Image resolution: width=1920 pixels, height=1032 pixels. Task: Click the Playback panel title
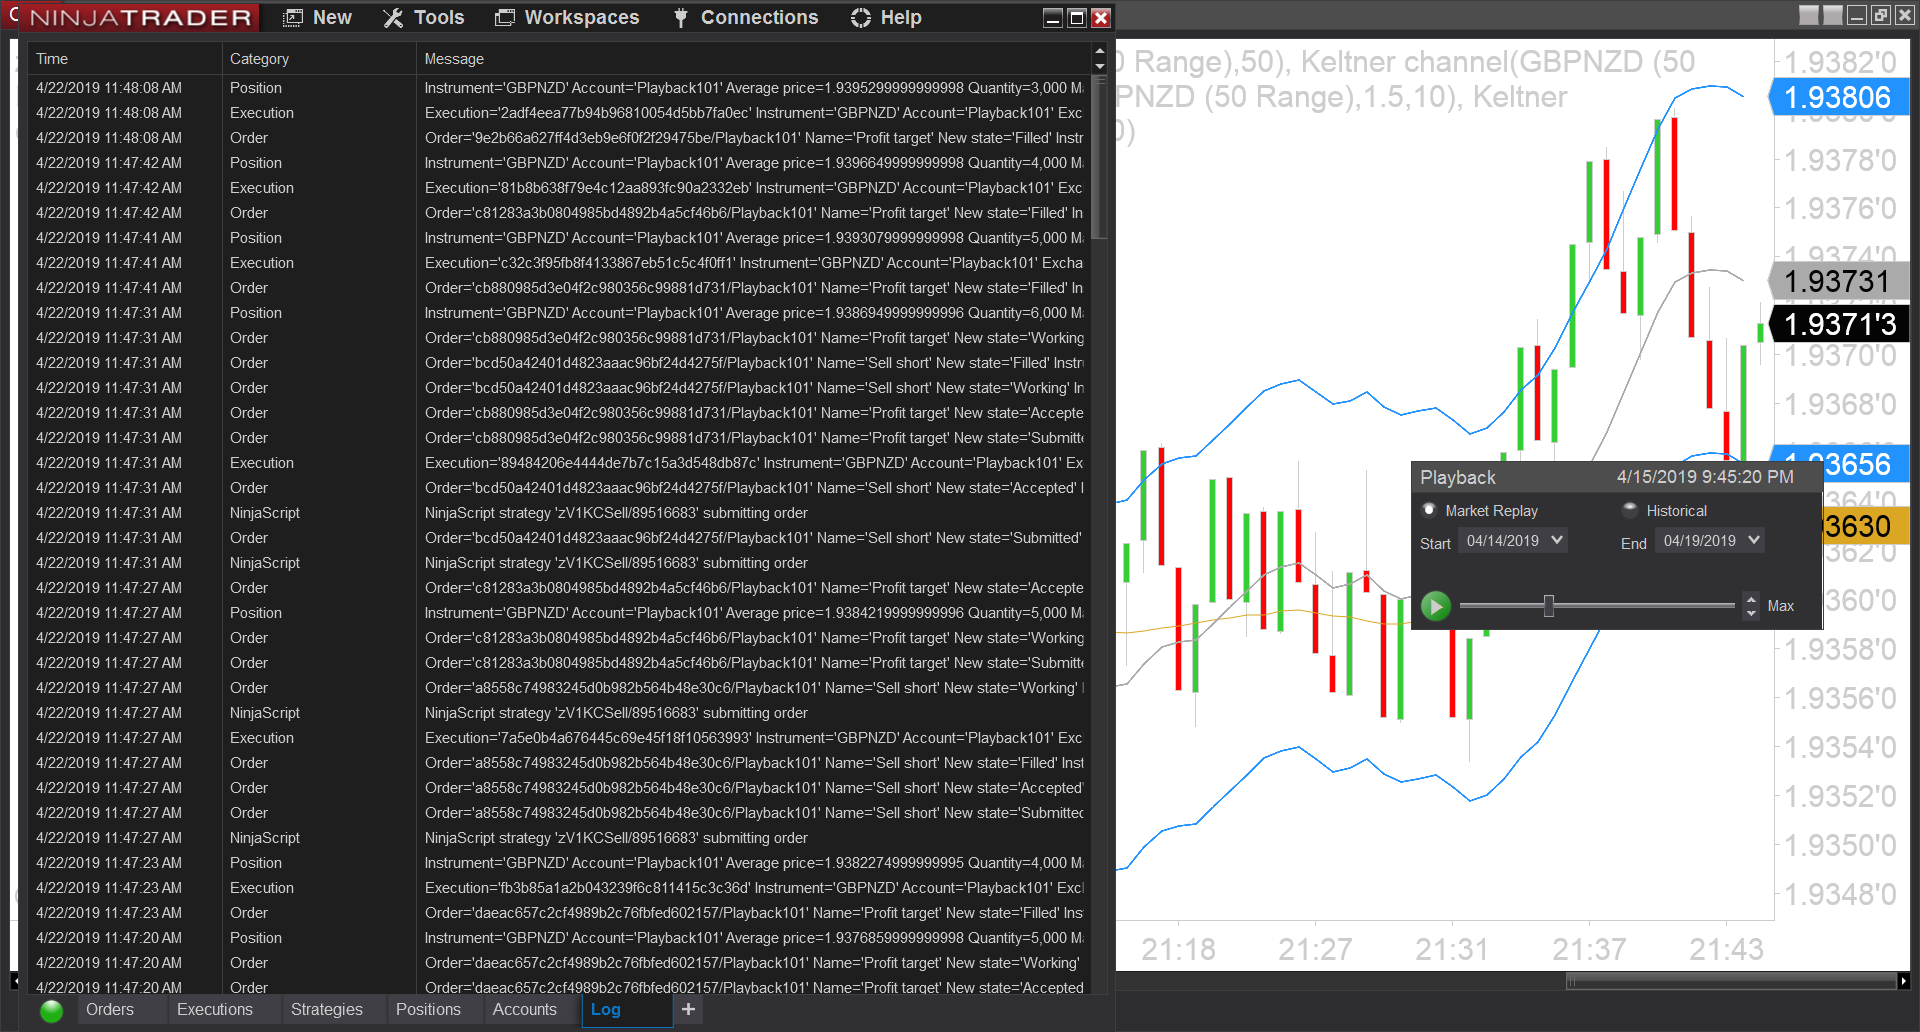coord(1458,477)
